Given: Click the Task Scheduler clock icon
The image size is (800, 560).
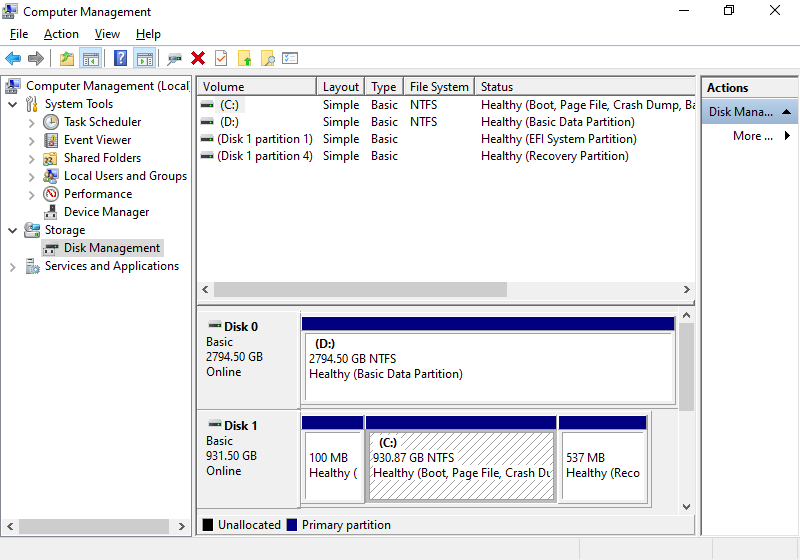Looking at the screenshot, I should click(51, 122).
